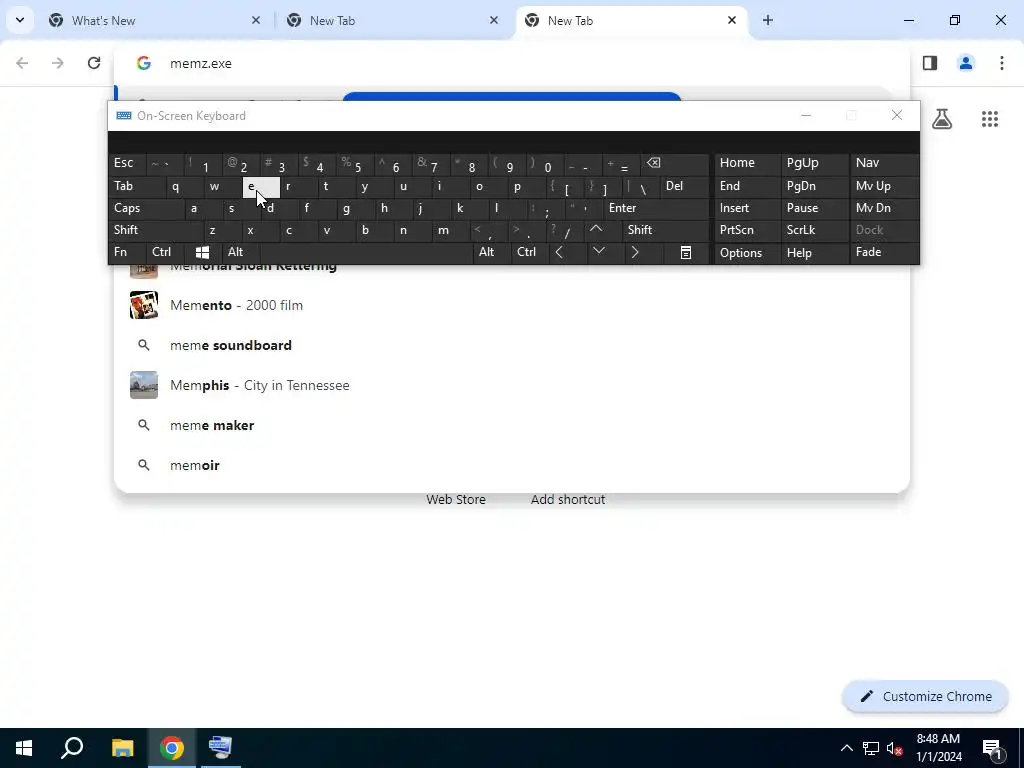This screenshot has height=768, width=1024.
Task: Toggle Fade on On-Screen Keyboard
Action: (883, 252)
